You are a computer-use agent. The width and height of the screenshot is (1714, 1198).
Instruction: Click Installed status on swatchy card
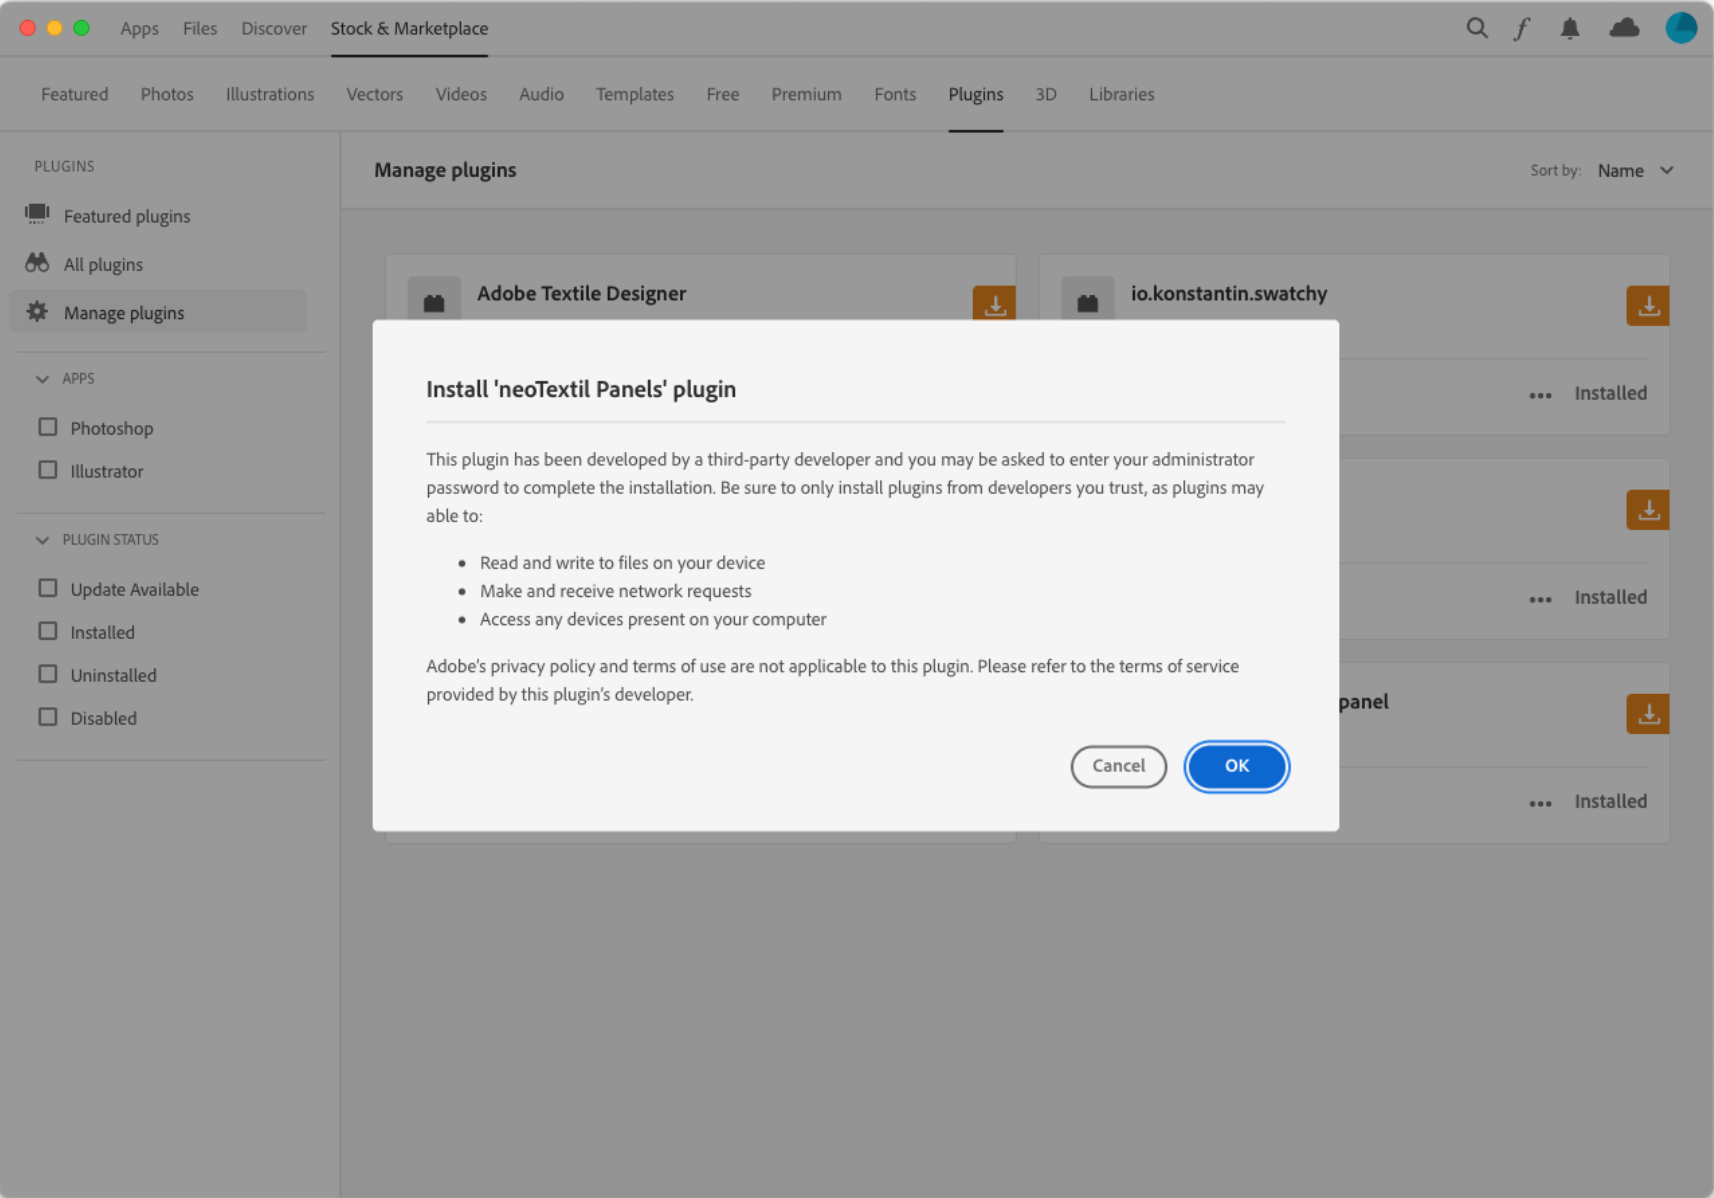(1610, 393)
